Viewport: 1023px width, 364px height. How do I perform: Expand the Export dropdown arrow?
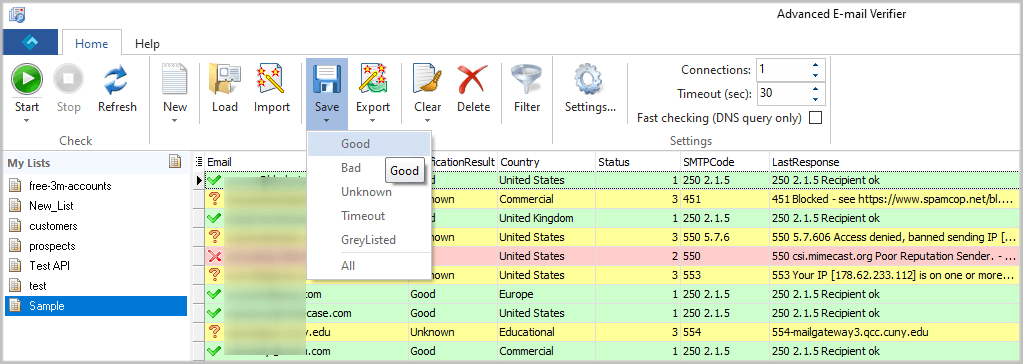[373, 120]
